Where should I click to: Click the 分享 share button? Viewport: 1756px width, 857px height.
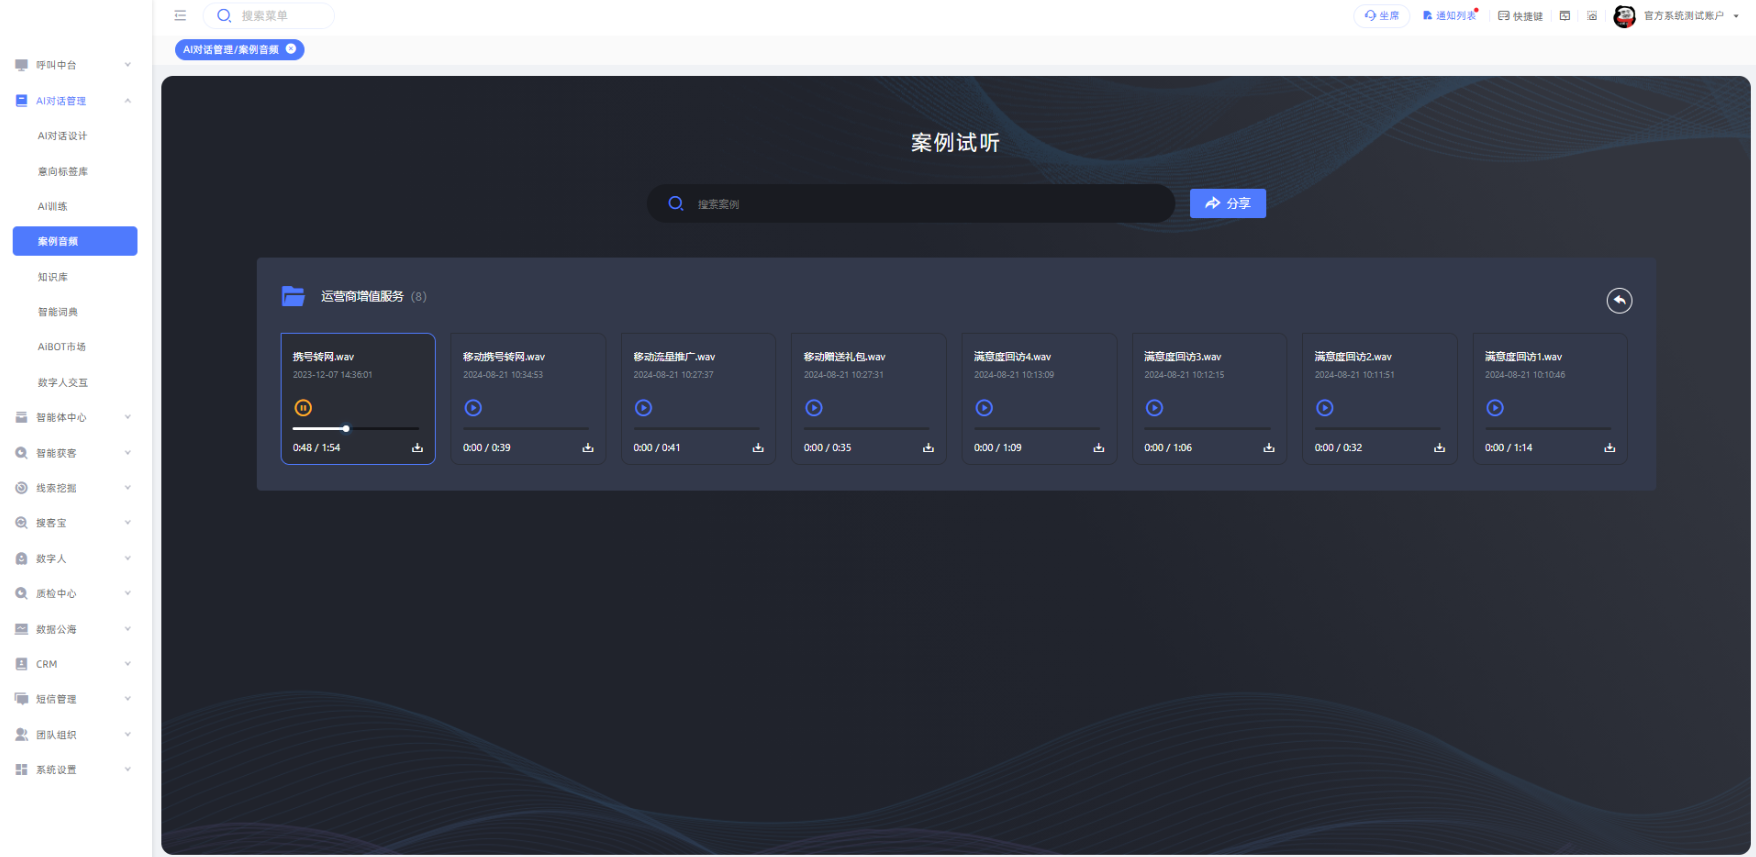coord(1227,204)
